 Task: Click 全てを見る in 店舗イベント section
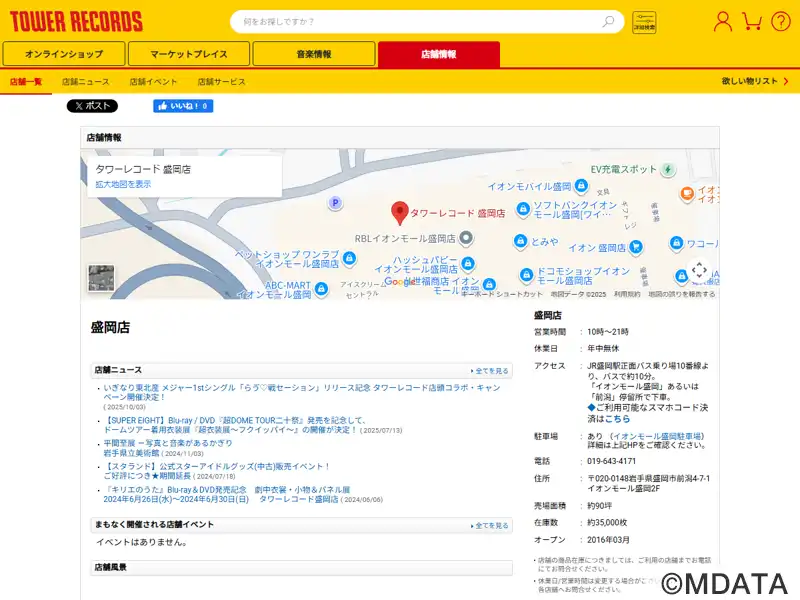pos(489,526)
